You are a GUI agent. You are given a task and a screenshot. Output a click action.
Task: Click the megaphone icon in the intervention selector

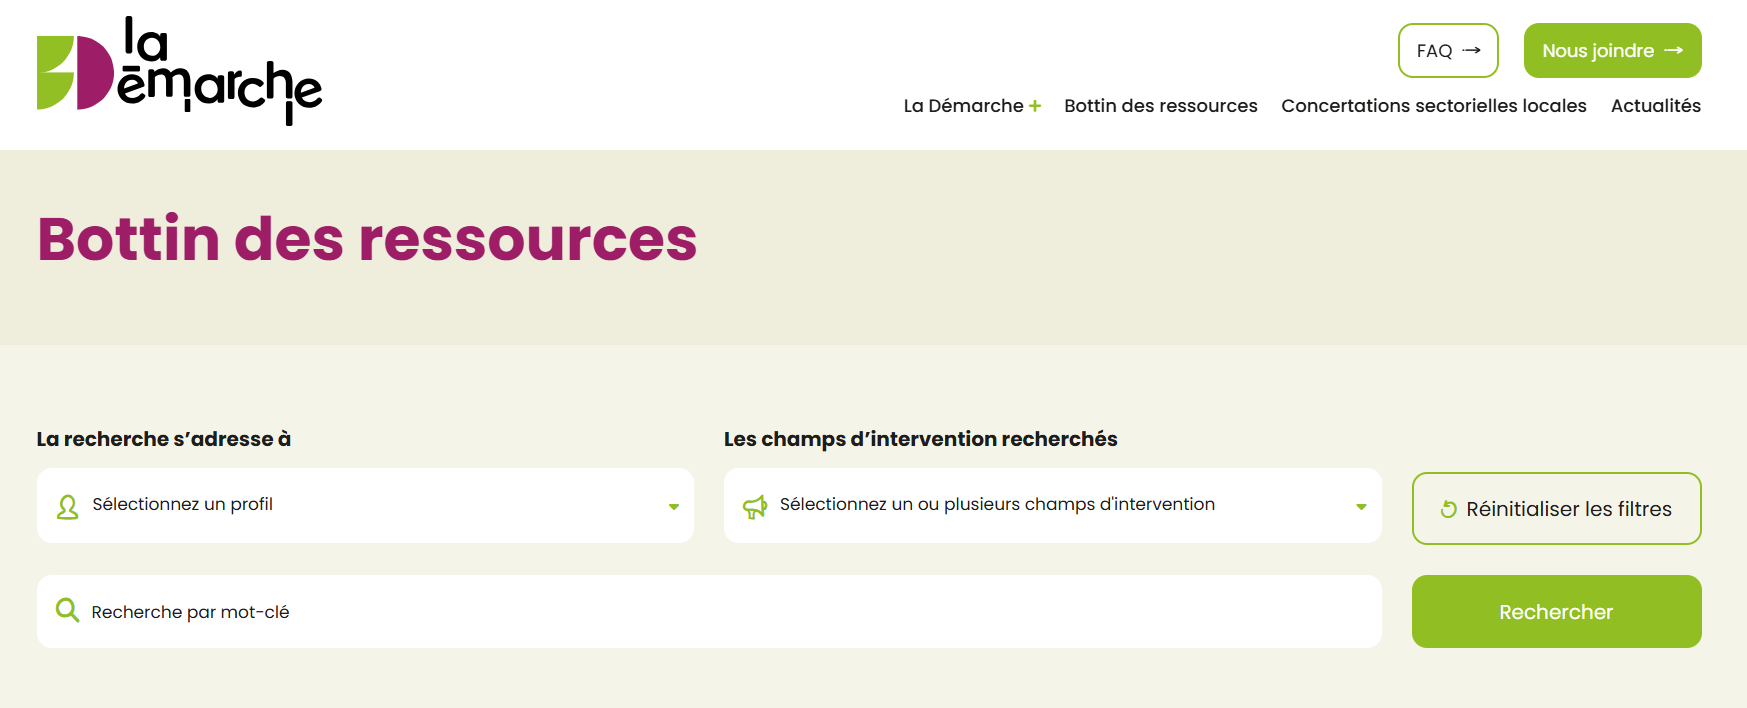(755, 507)
